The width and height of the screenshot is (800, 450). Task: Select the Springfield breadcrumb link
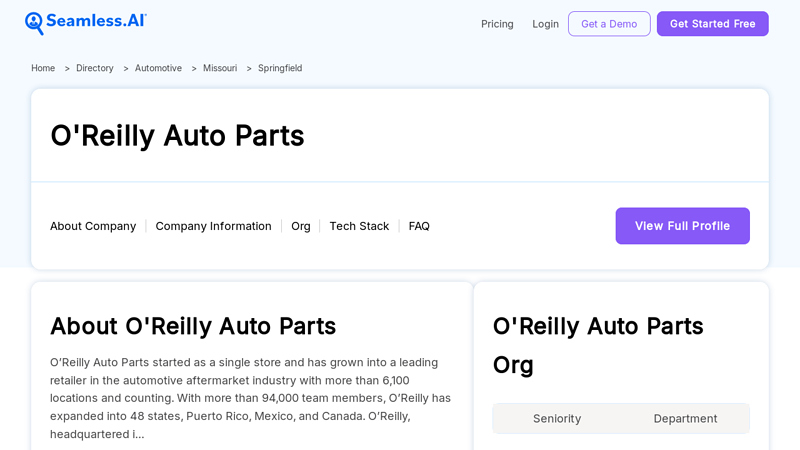click(x=280, y=68)
